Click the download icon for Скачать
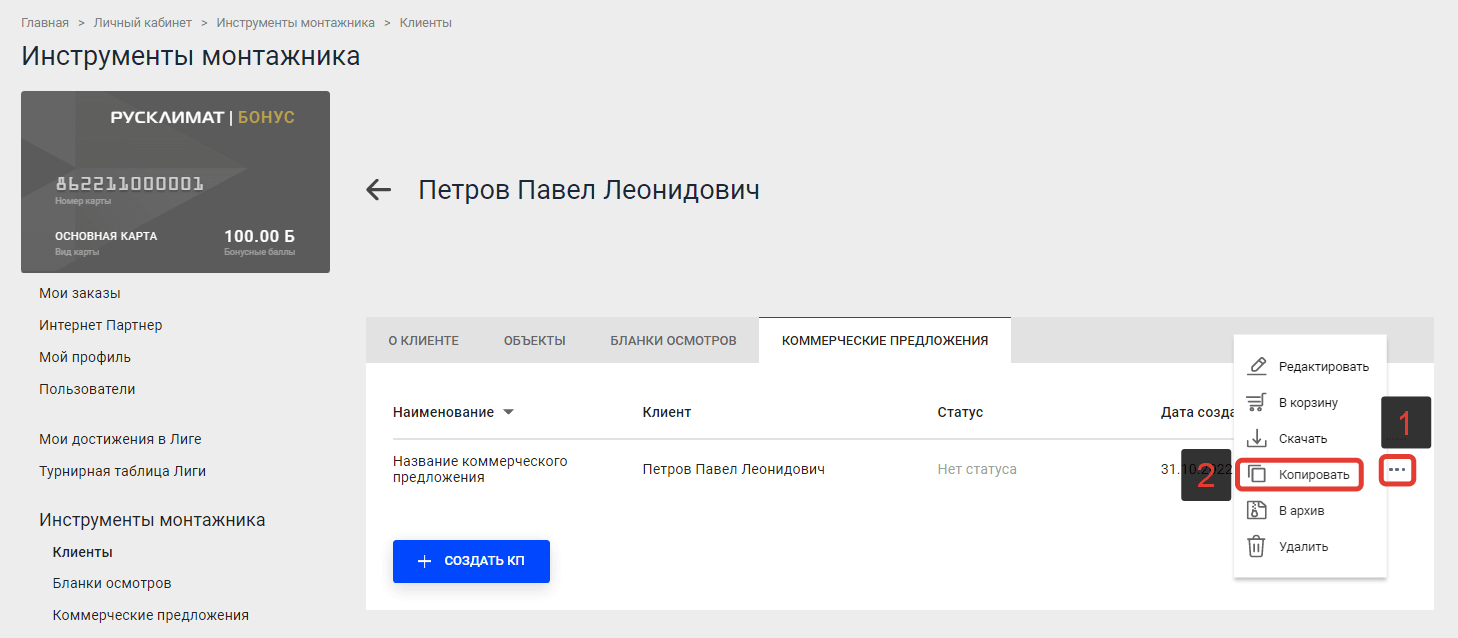The height and width of the screenshot is (638, 1458). click(x=1257, y=438)
